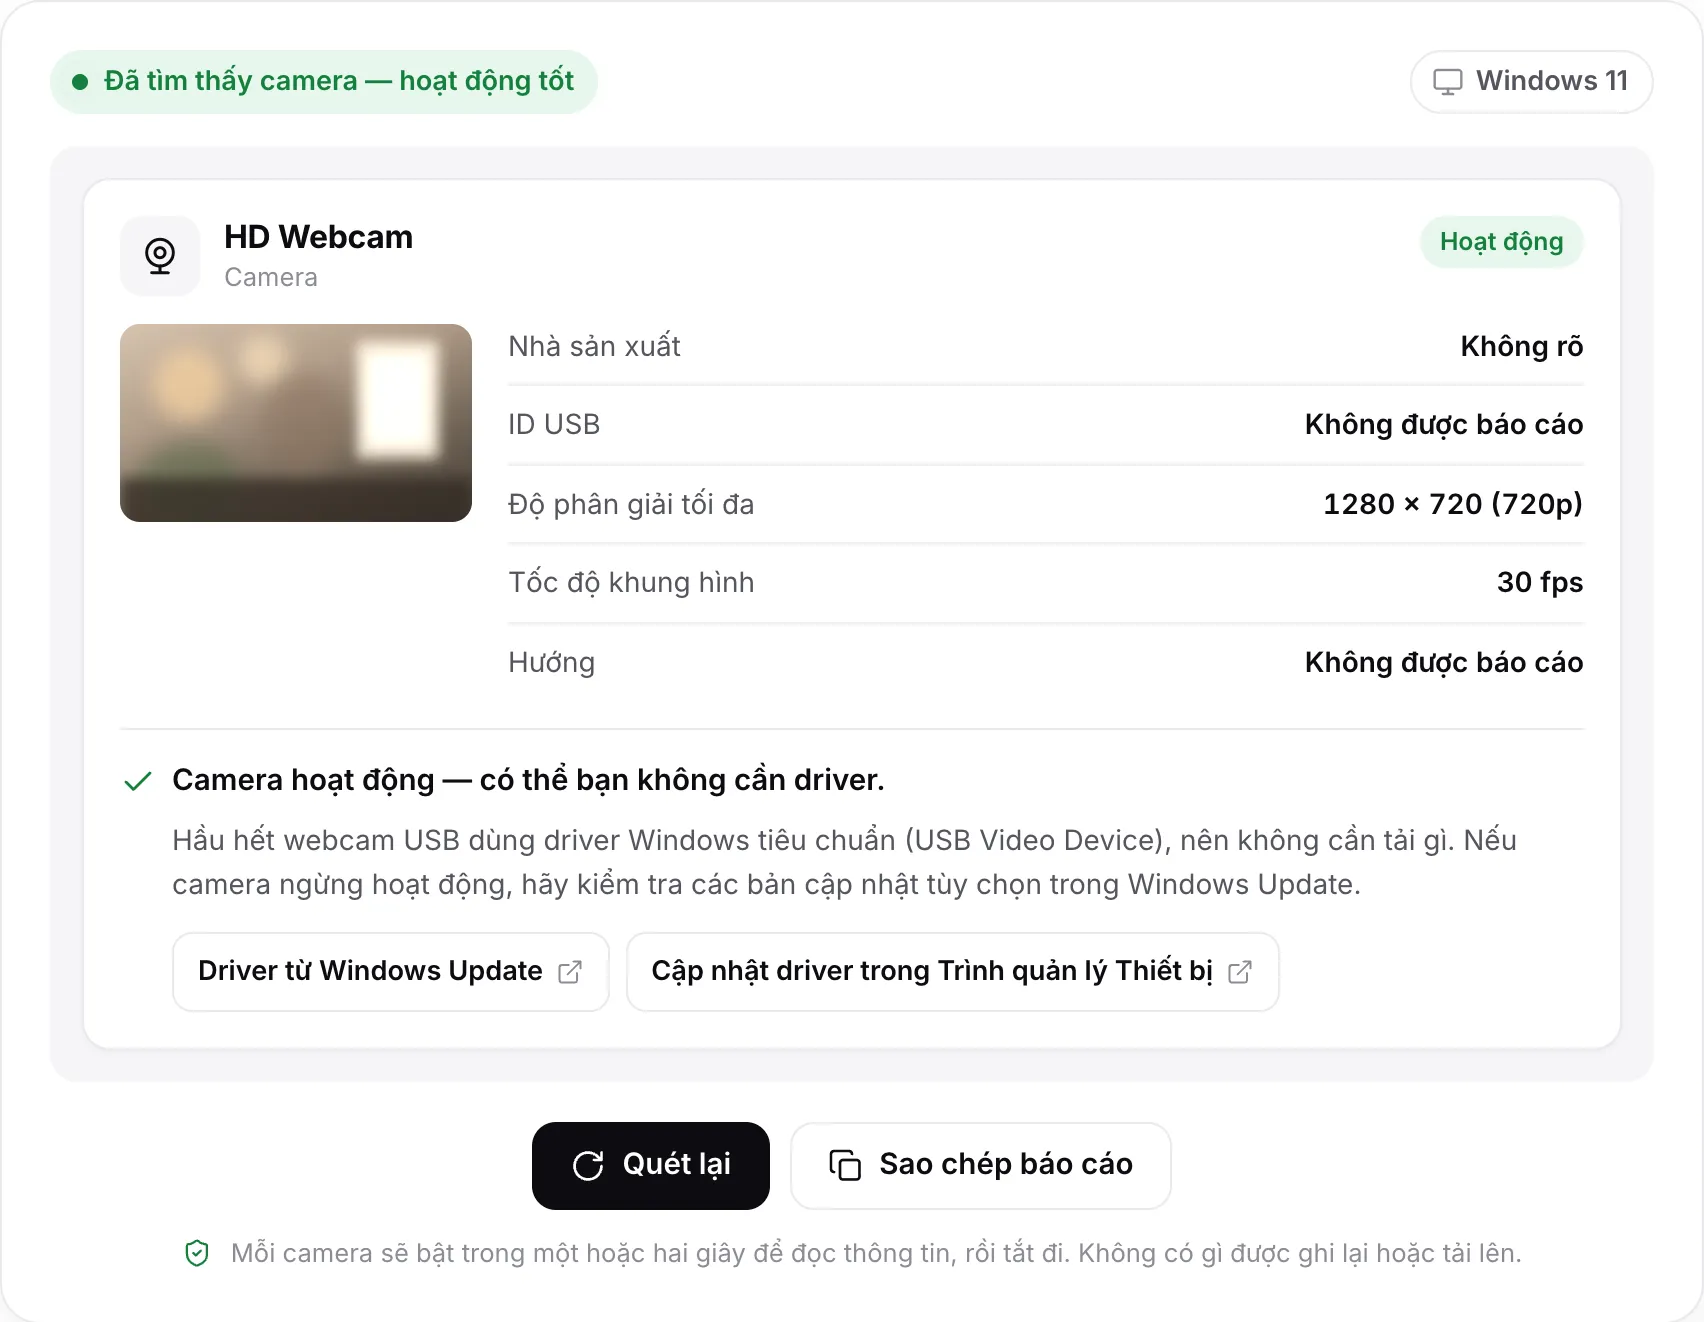This screenshot has width=1704, height=1322.
Task: Click the shield icon in privacy note
Action: coord(197,1253)
